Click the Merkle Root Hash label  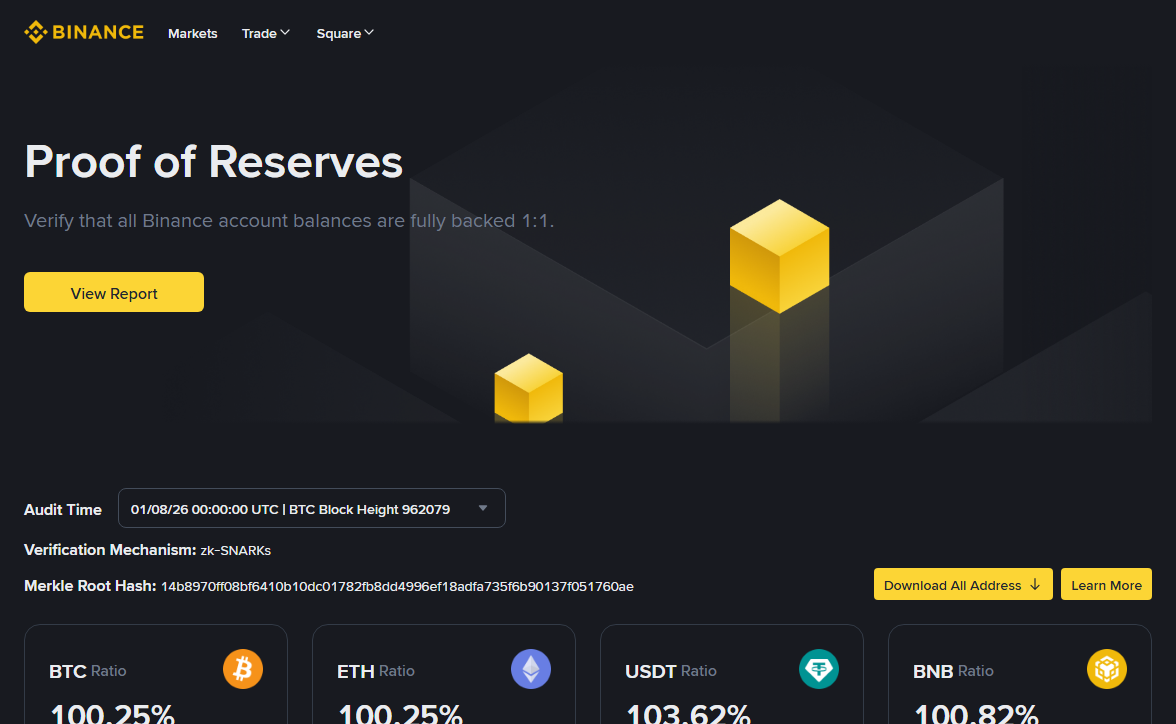pyautogui.click(x=90, y=586)
